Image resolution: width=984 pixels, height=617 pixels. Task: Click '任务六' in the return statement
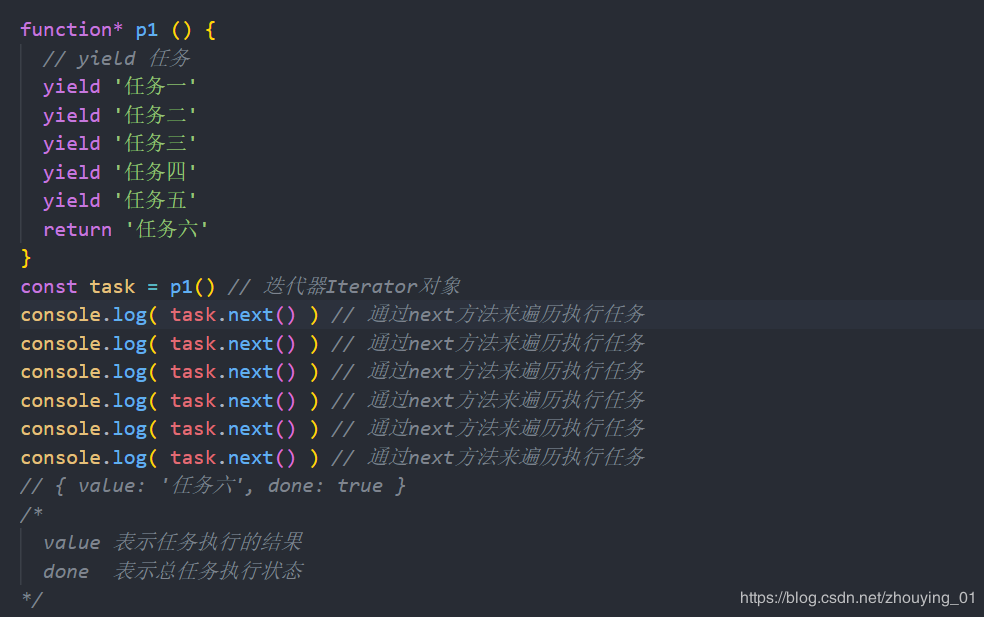pos(167,229)
